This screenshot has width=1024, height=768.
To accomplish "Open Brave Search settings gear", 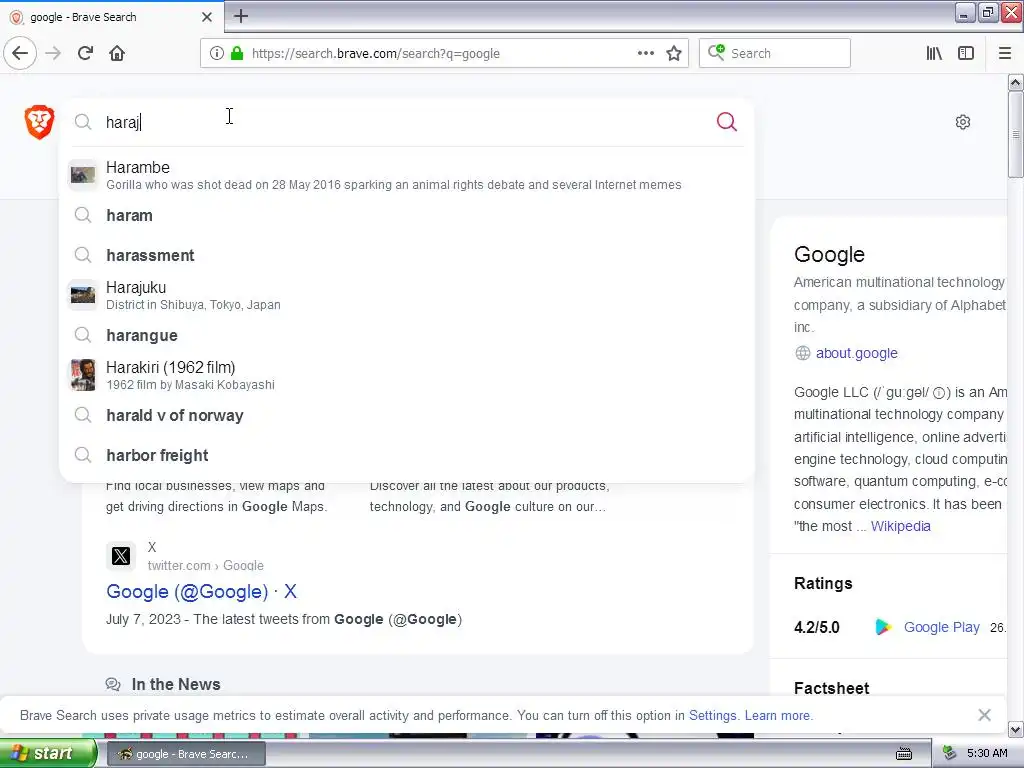I will 963,122.
